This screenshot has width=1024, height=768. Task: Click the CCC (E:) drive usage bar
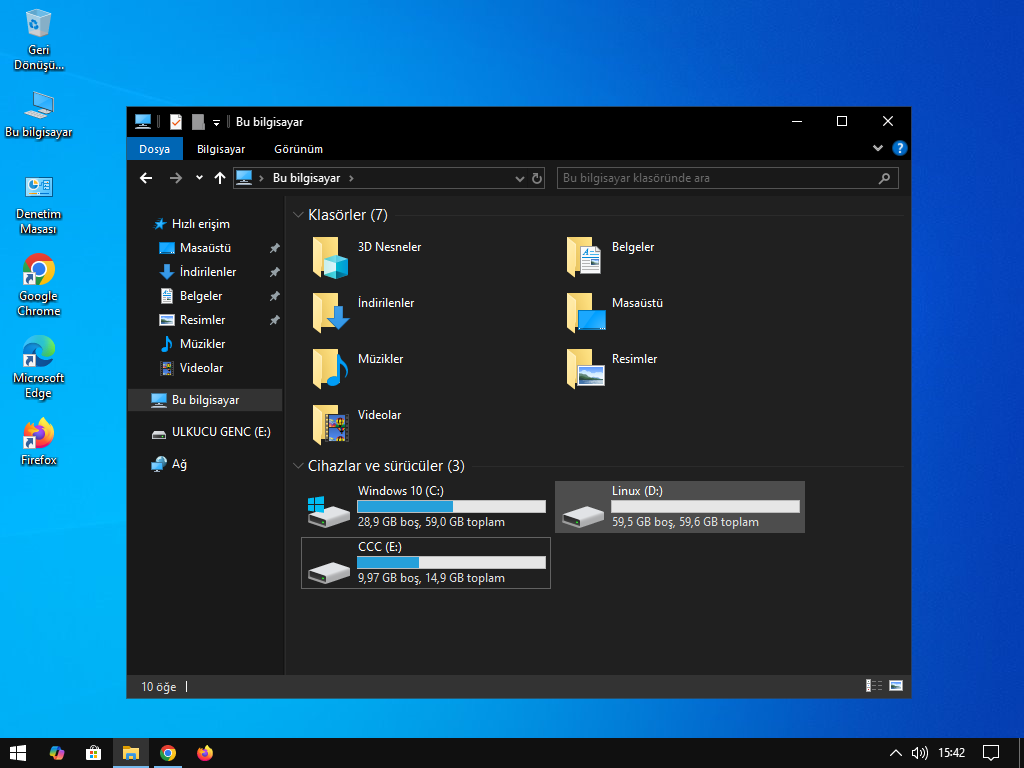click(451, 563)
